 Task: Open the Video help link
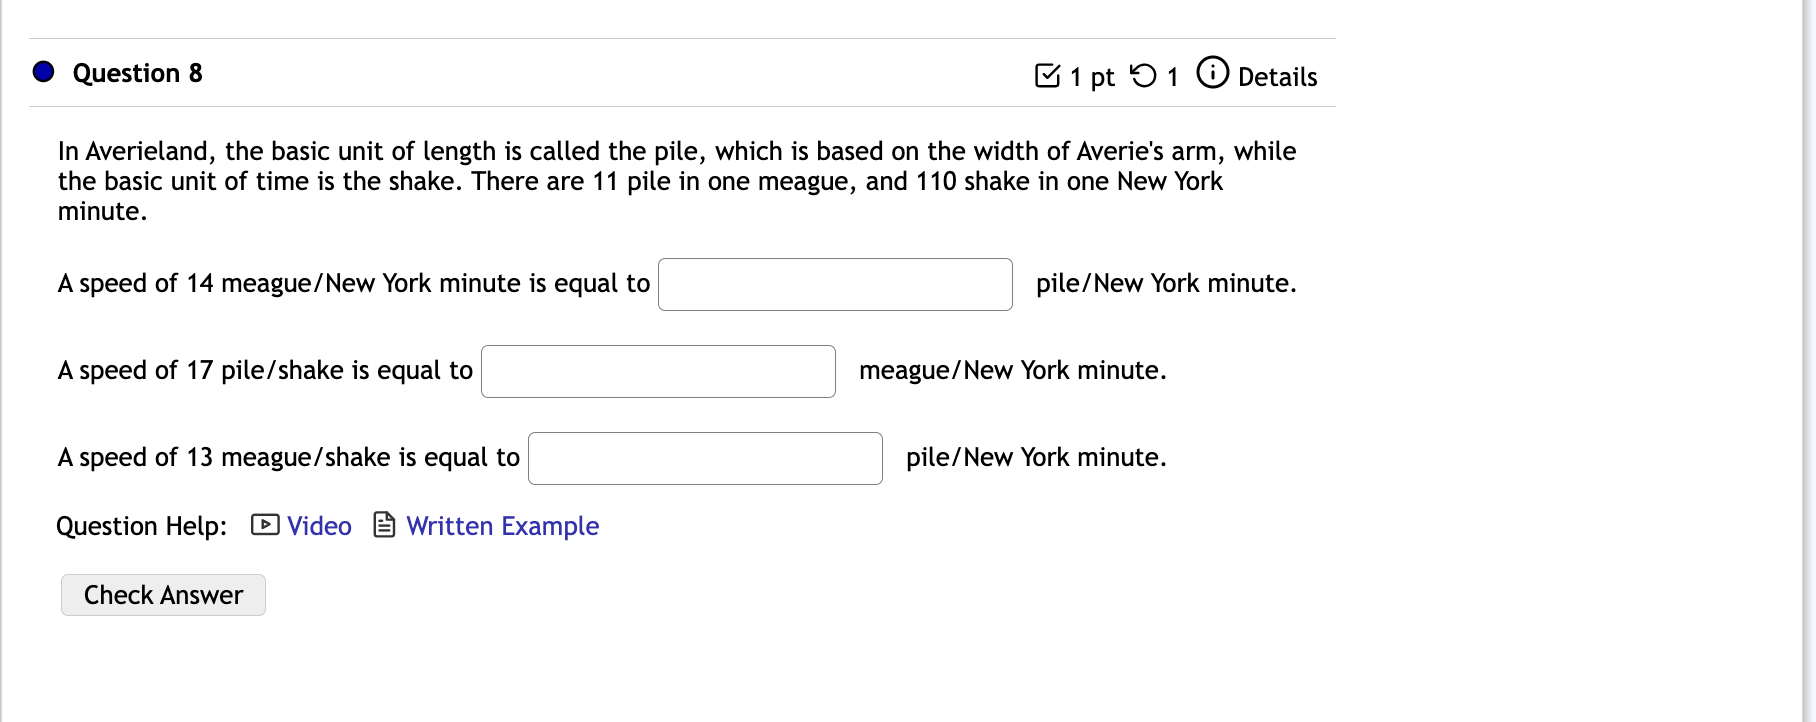[x=318, y=525]
